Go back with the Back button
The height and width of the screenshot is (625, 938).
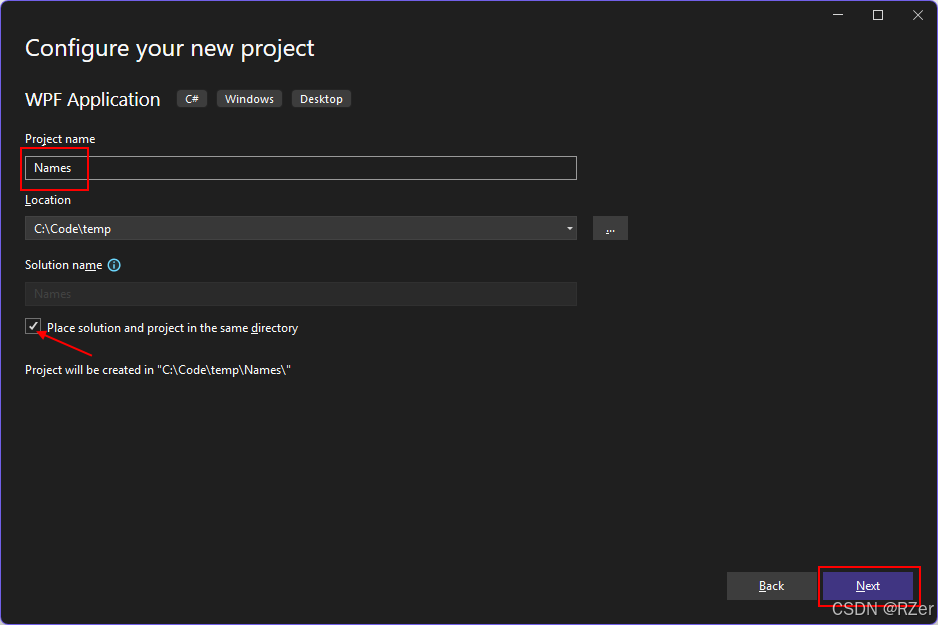pyautogui.click(x=771, y=586)
